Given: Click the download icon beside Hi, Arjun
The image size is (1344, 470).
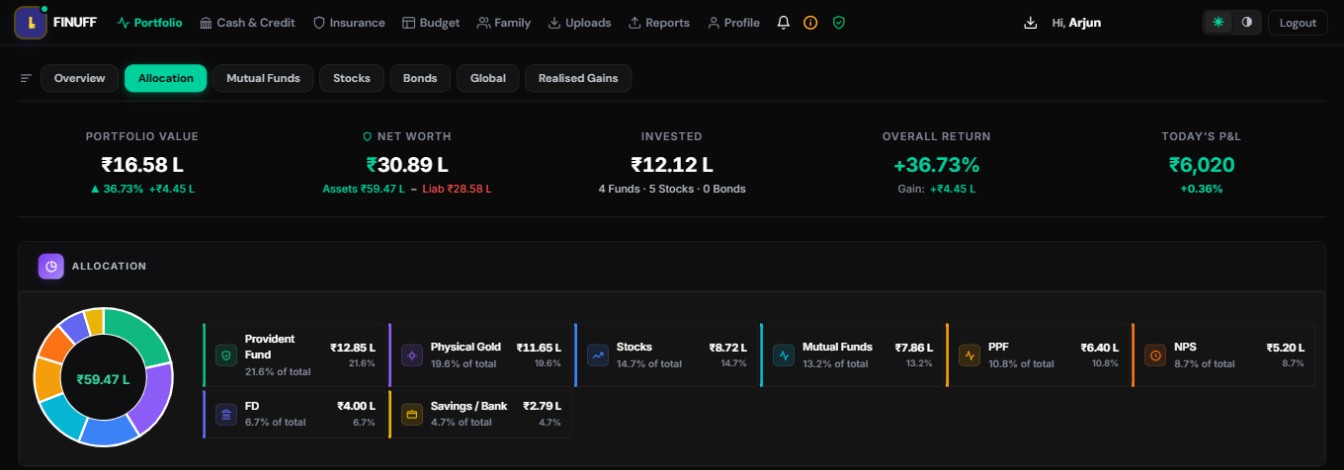Looking at the screenshot, I should pyautogui.click(x=1031, y=23).
